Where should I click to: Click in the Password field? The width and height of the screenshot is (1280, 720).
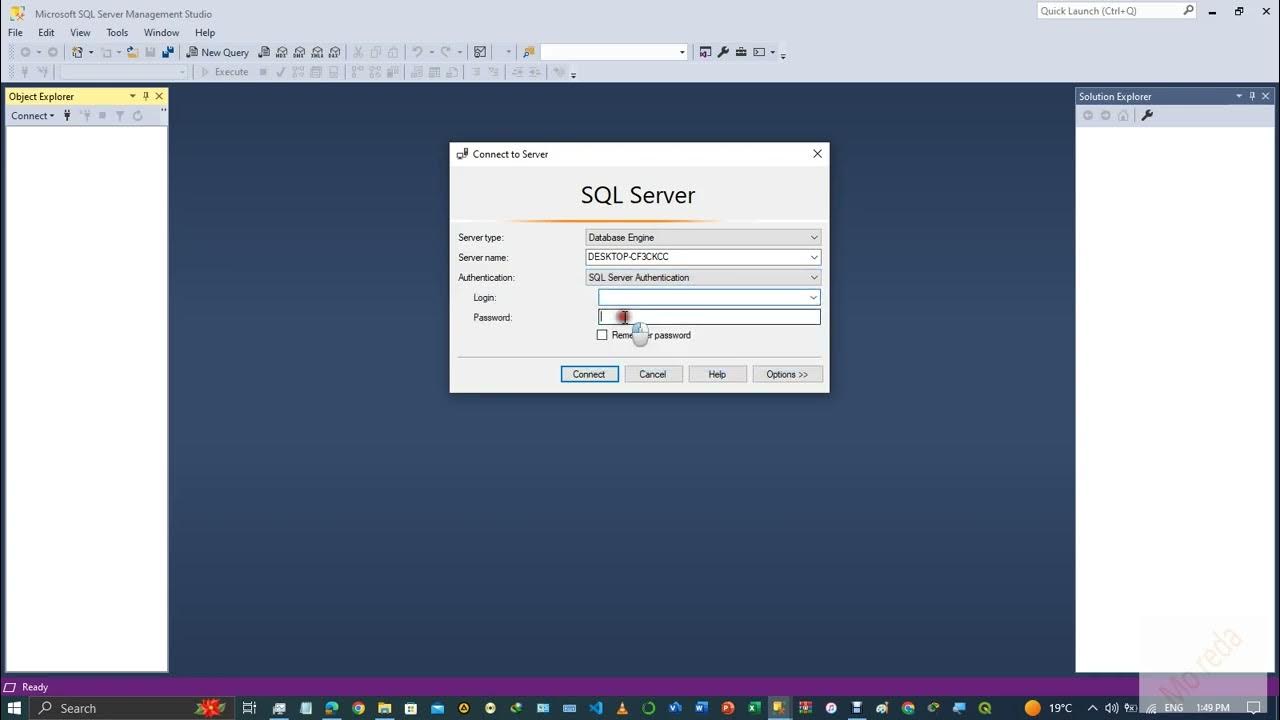click(709, 317)
